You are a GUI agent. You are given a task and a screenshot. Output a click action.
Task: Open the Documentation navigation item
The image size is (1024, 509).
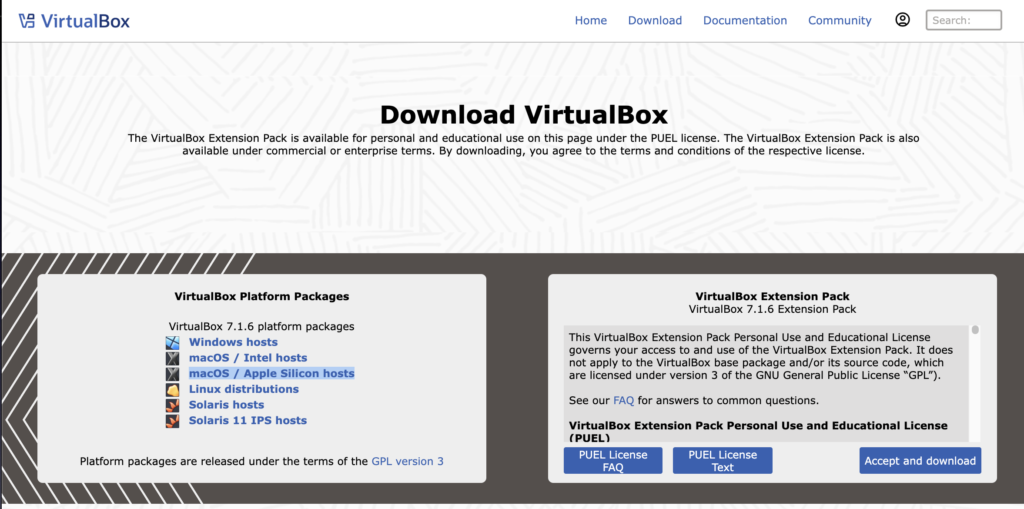pos(744,21)
